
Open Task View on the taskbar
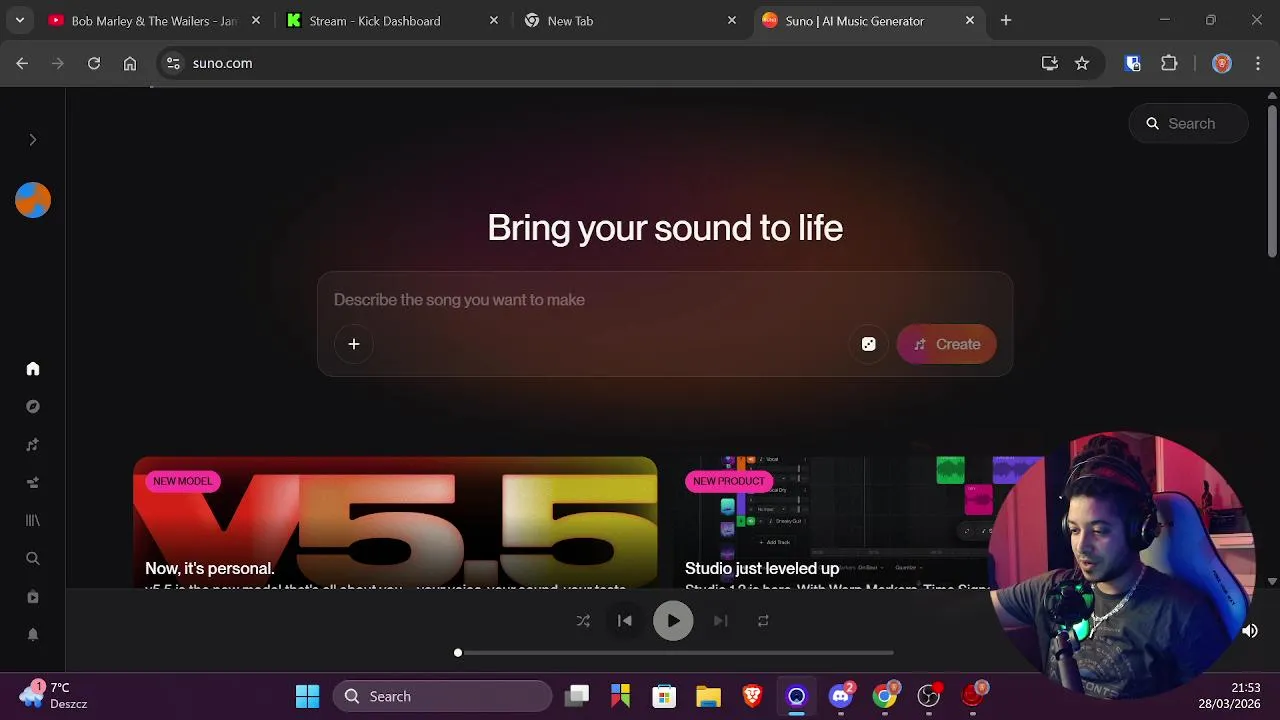point(577,696)
